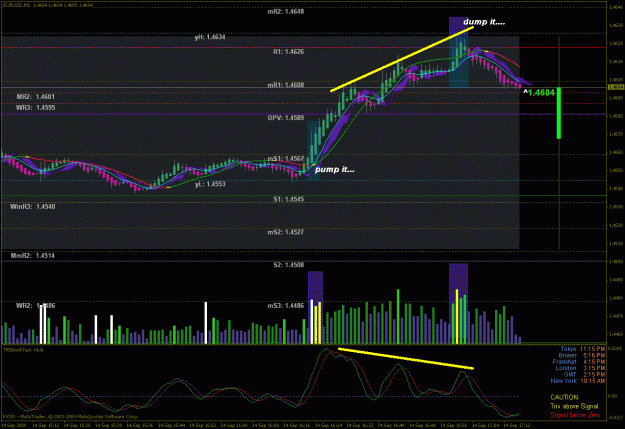Select the MR2: 1.4601 label
The height and width of the screenshot is (429, 625).
click(35, 96)
